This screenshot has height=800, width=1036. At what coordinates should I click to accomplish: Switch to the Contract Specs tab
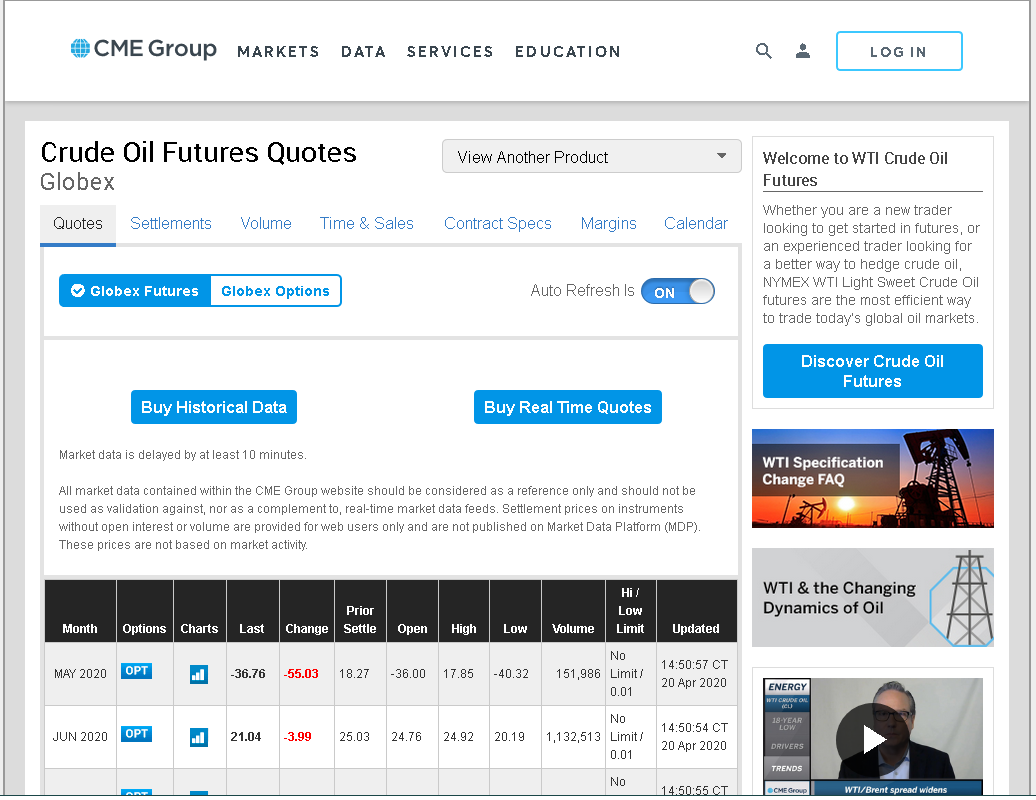(498, 224)
